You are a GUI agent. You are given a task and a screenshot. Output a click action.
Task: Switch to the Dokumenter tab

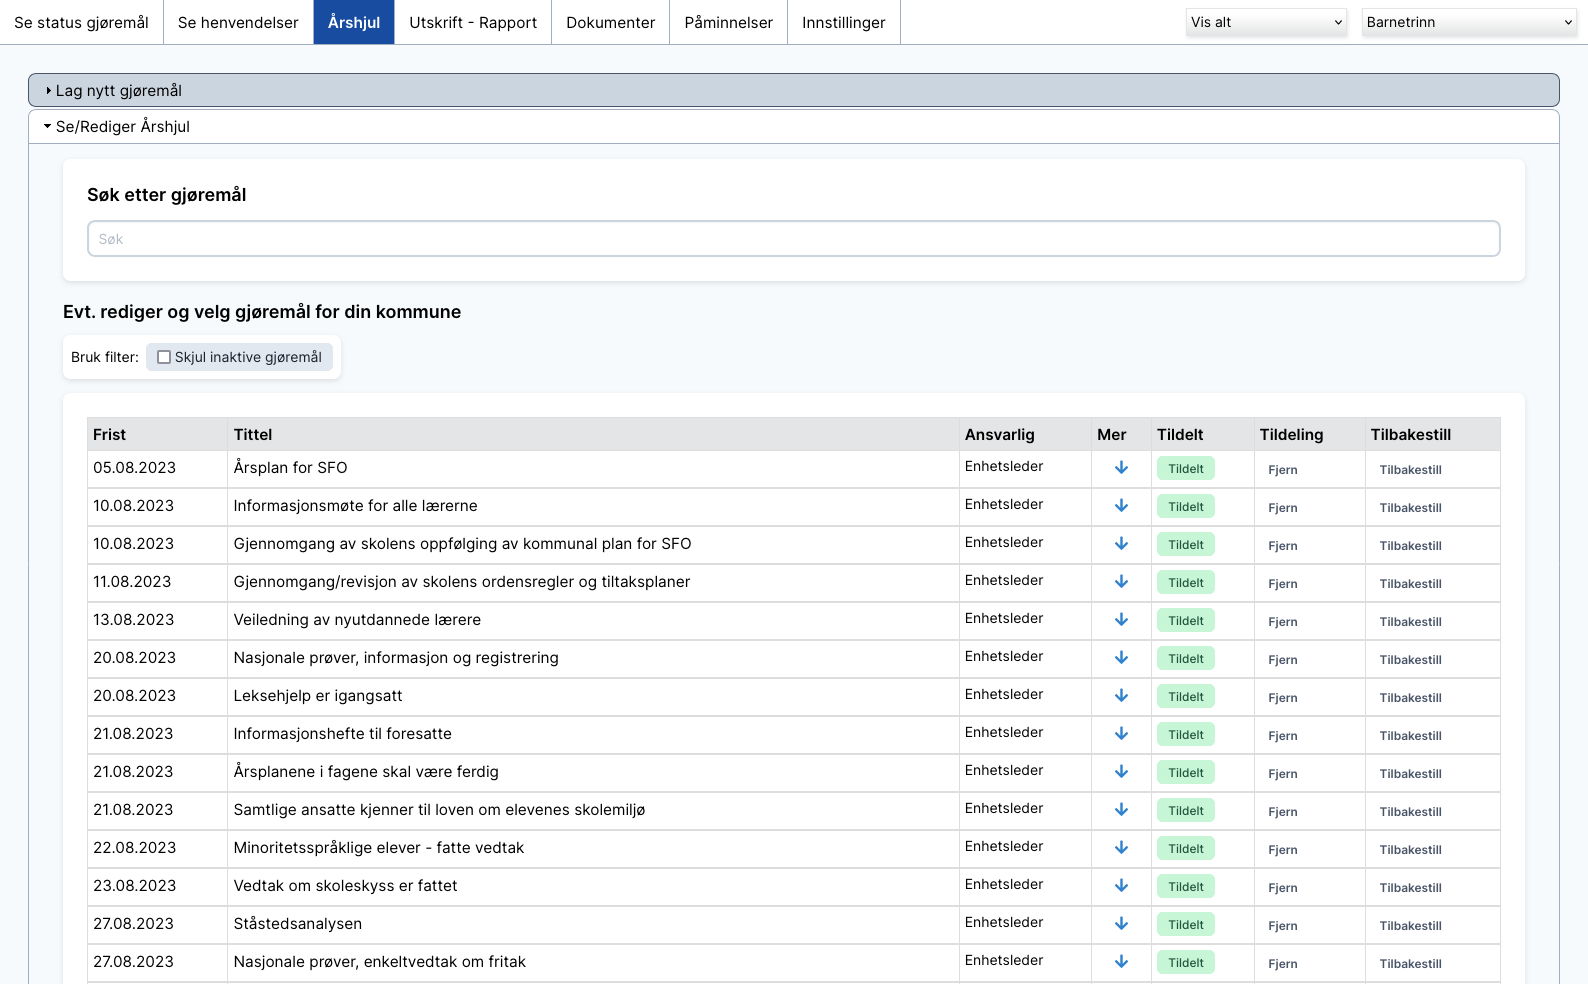pos(610,22)
